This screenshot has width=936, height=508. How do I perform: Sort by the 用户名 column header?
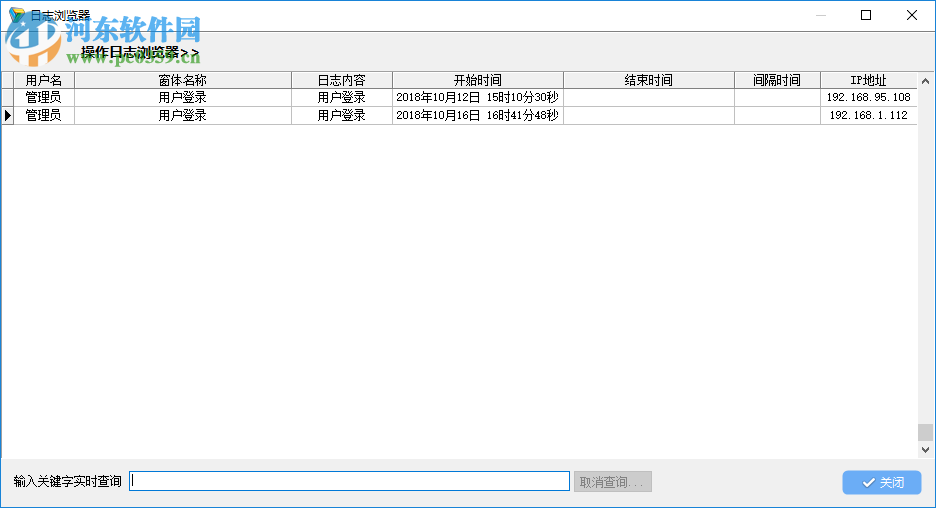[44, 80]
